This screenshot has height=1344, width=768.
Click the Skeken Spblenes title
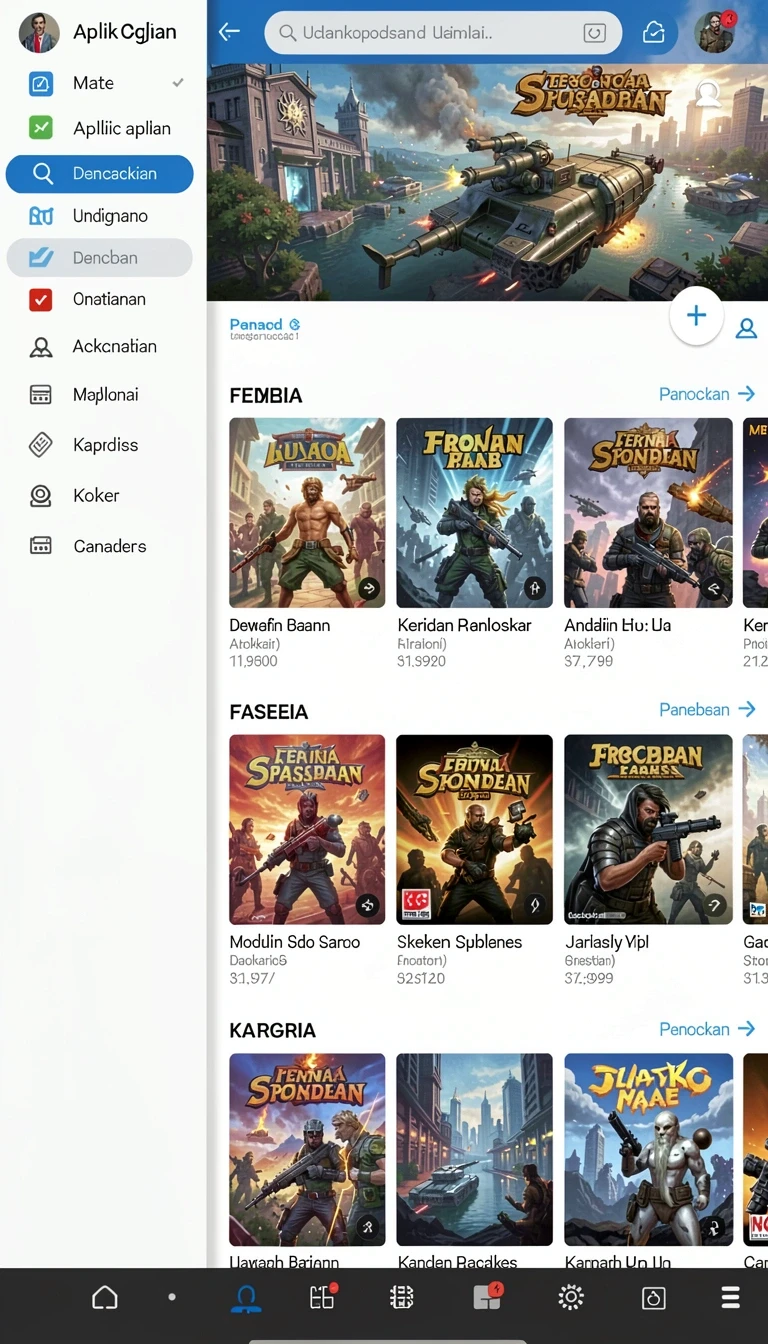tap(459, 942)
